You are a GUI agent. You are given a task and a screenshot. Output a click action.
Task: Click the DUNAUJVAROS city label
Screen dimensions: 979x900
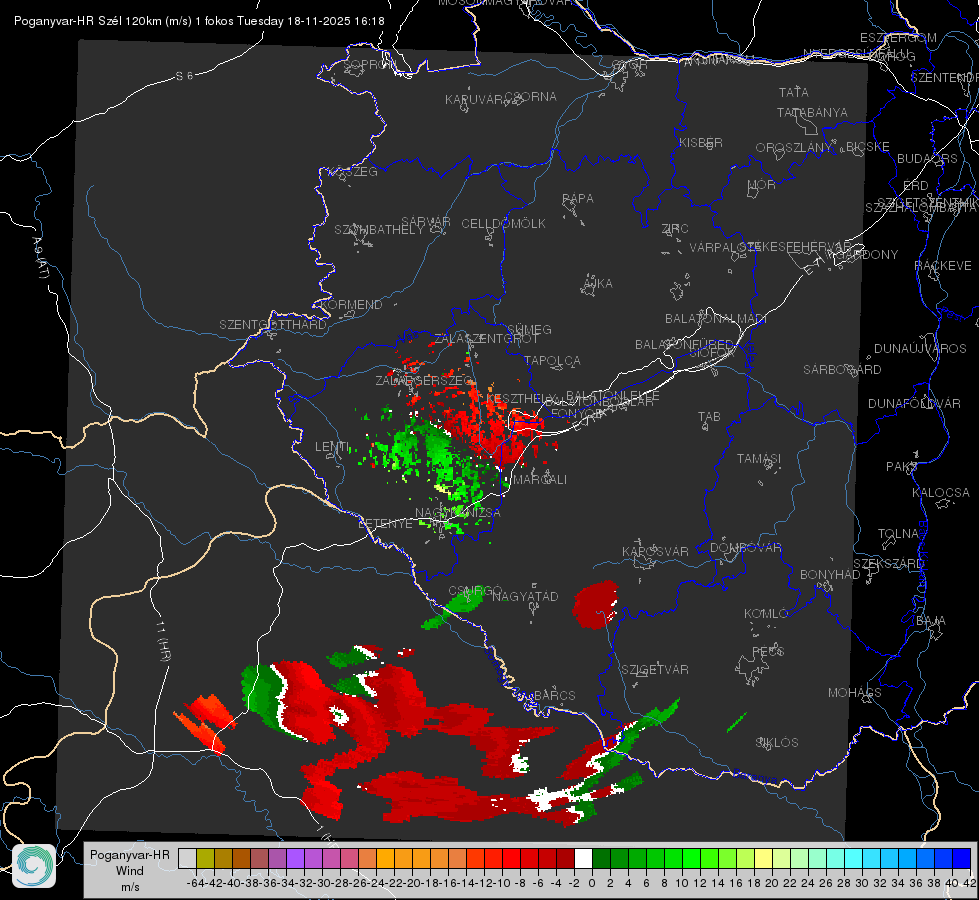920,349
